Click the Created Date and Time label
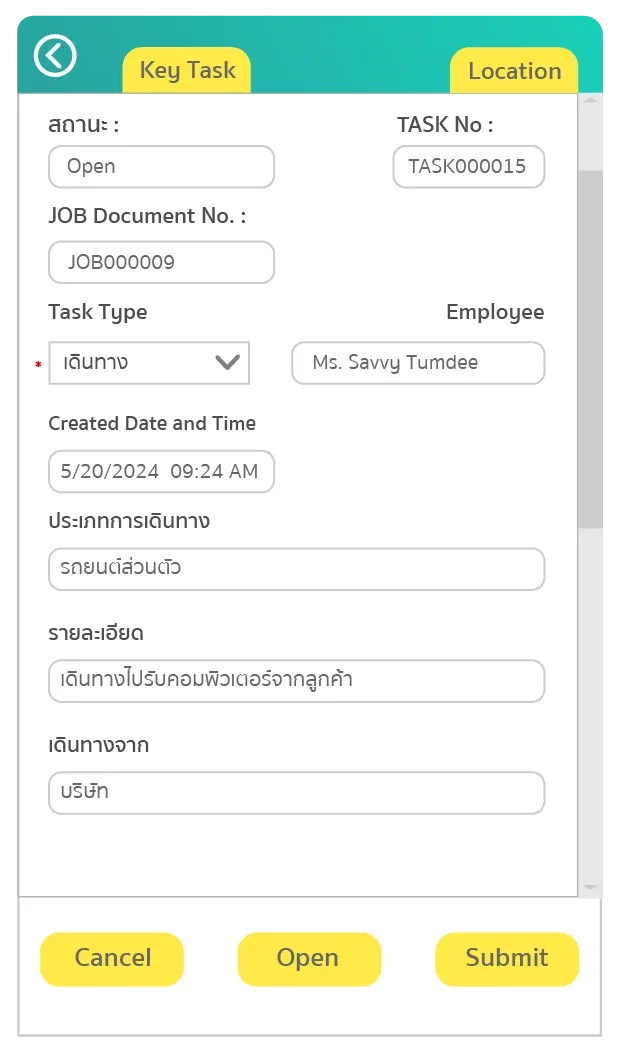Image resolution: width=626 pixels, height=1043 pixels. (x=152, y=423)
